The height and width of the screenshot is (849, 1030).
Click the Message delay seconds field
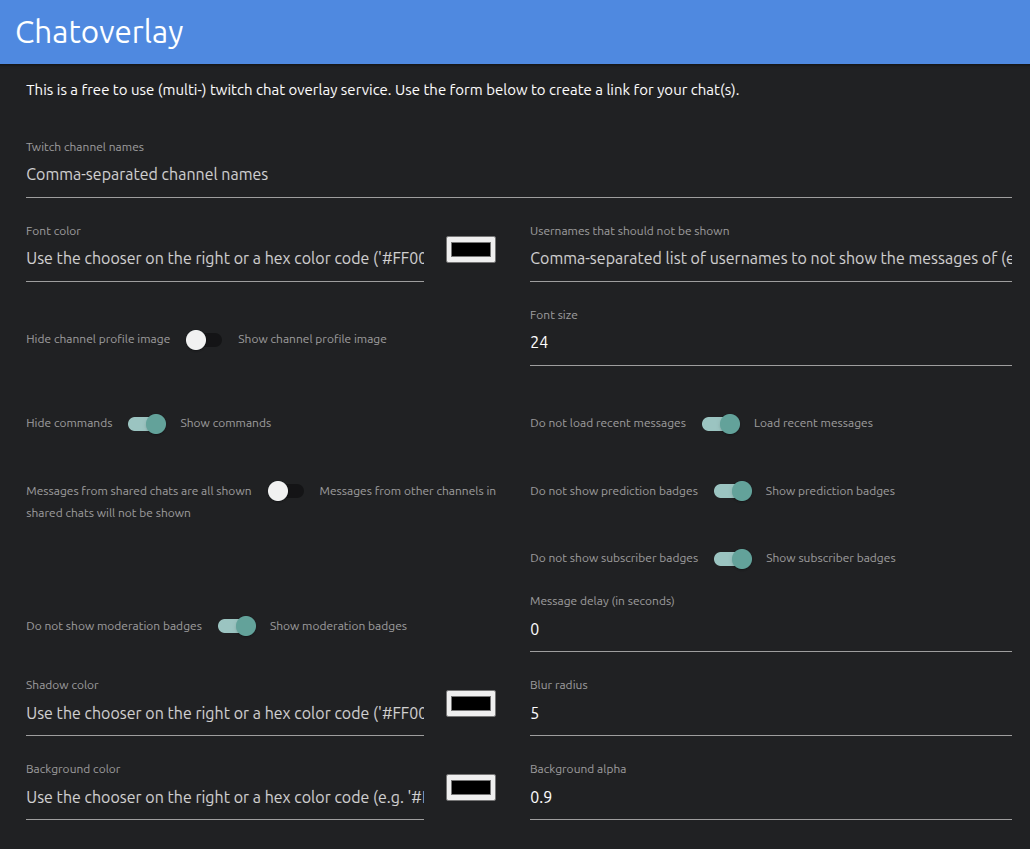coord(770,629)
